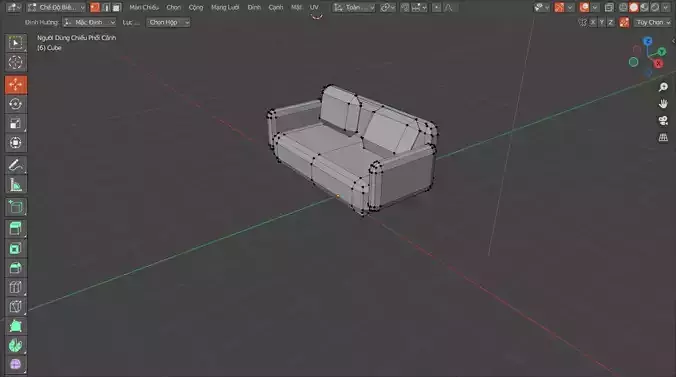This screenshot has width=676, height=377.
Task: Choose the Inset Faces tool
Action: 16,249
